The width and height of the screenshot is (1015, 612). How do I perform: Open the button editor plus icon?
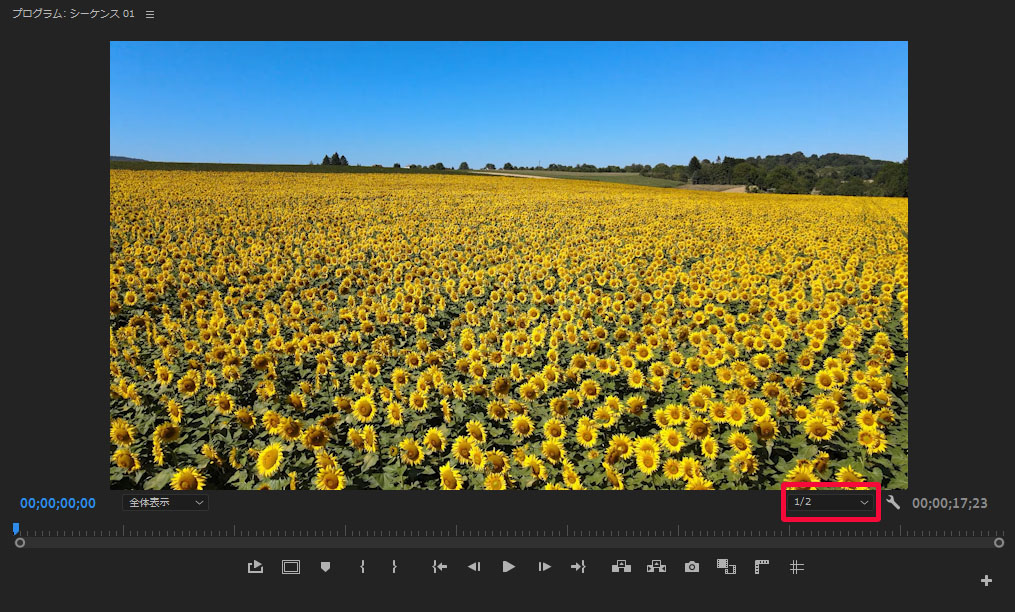(986, 581)
